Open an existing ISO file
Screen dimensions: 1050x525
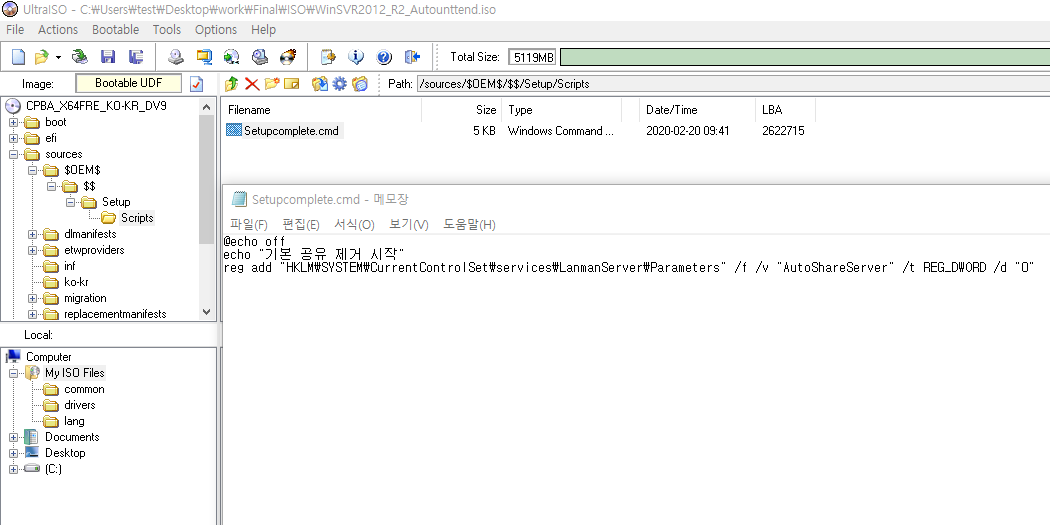(x=42, y=57)
